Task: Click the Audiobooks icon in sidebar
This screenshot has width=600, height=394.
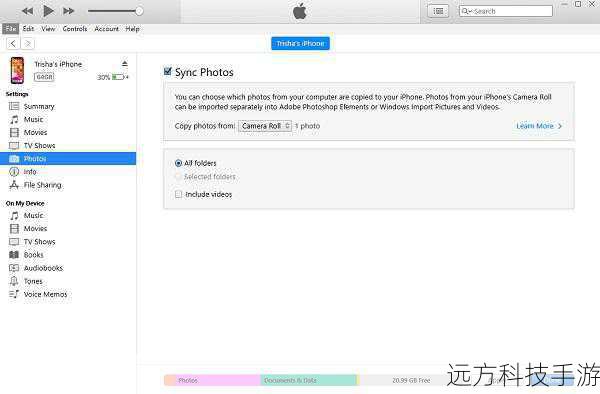Action: pos(14,268)
